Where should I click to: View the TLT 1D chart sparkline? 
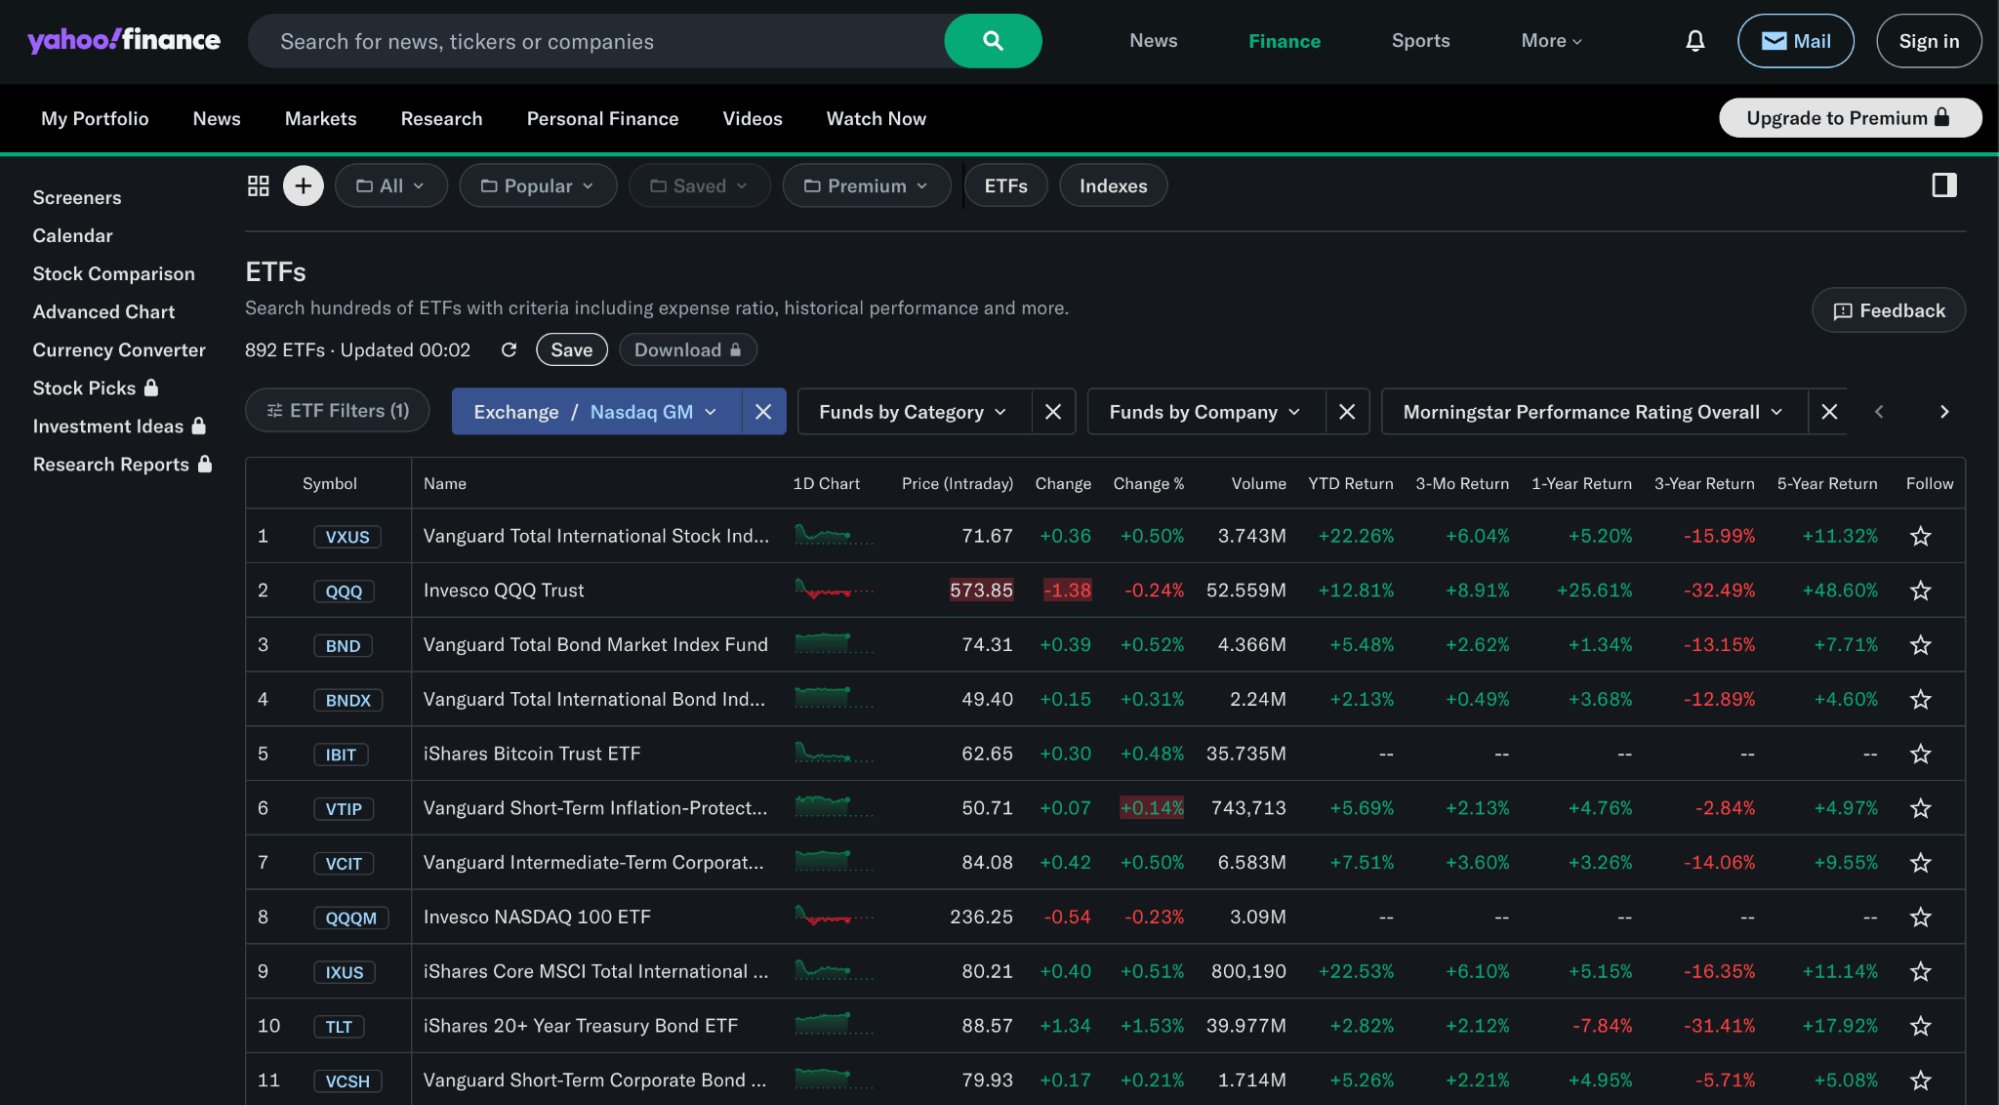point(834,1025)
